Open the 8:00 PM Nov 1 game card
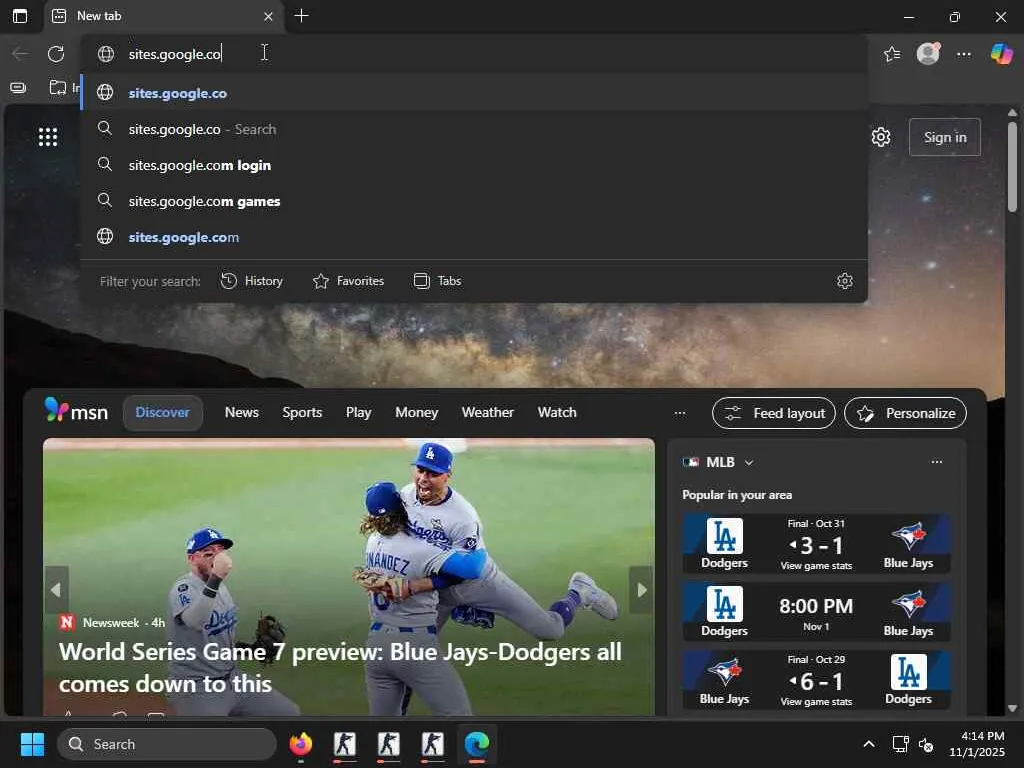 [x=816, y=611]
